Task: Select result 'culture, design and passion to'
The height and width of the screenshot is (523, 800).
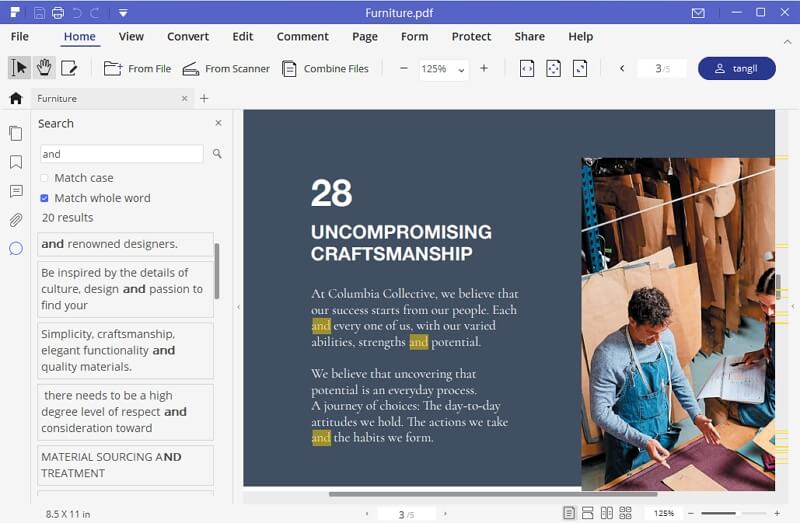Action: (x=125, y=289)
